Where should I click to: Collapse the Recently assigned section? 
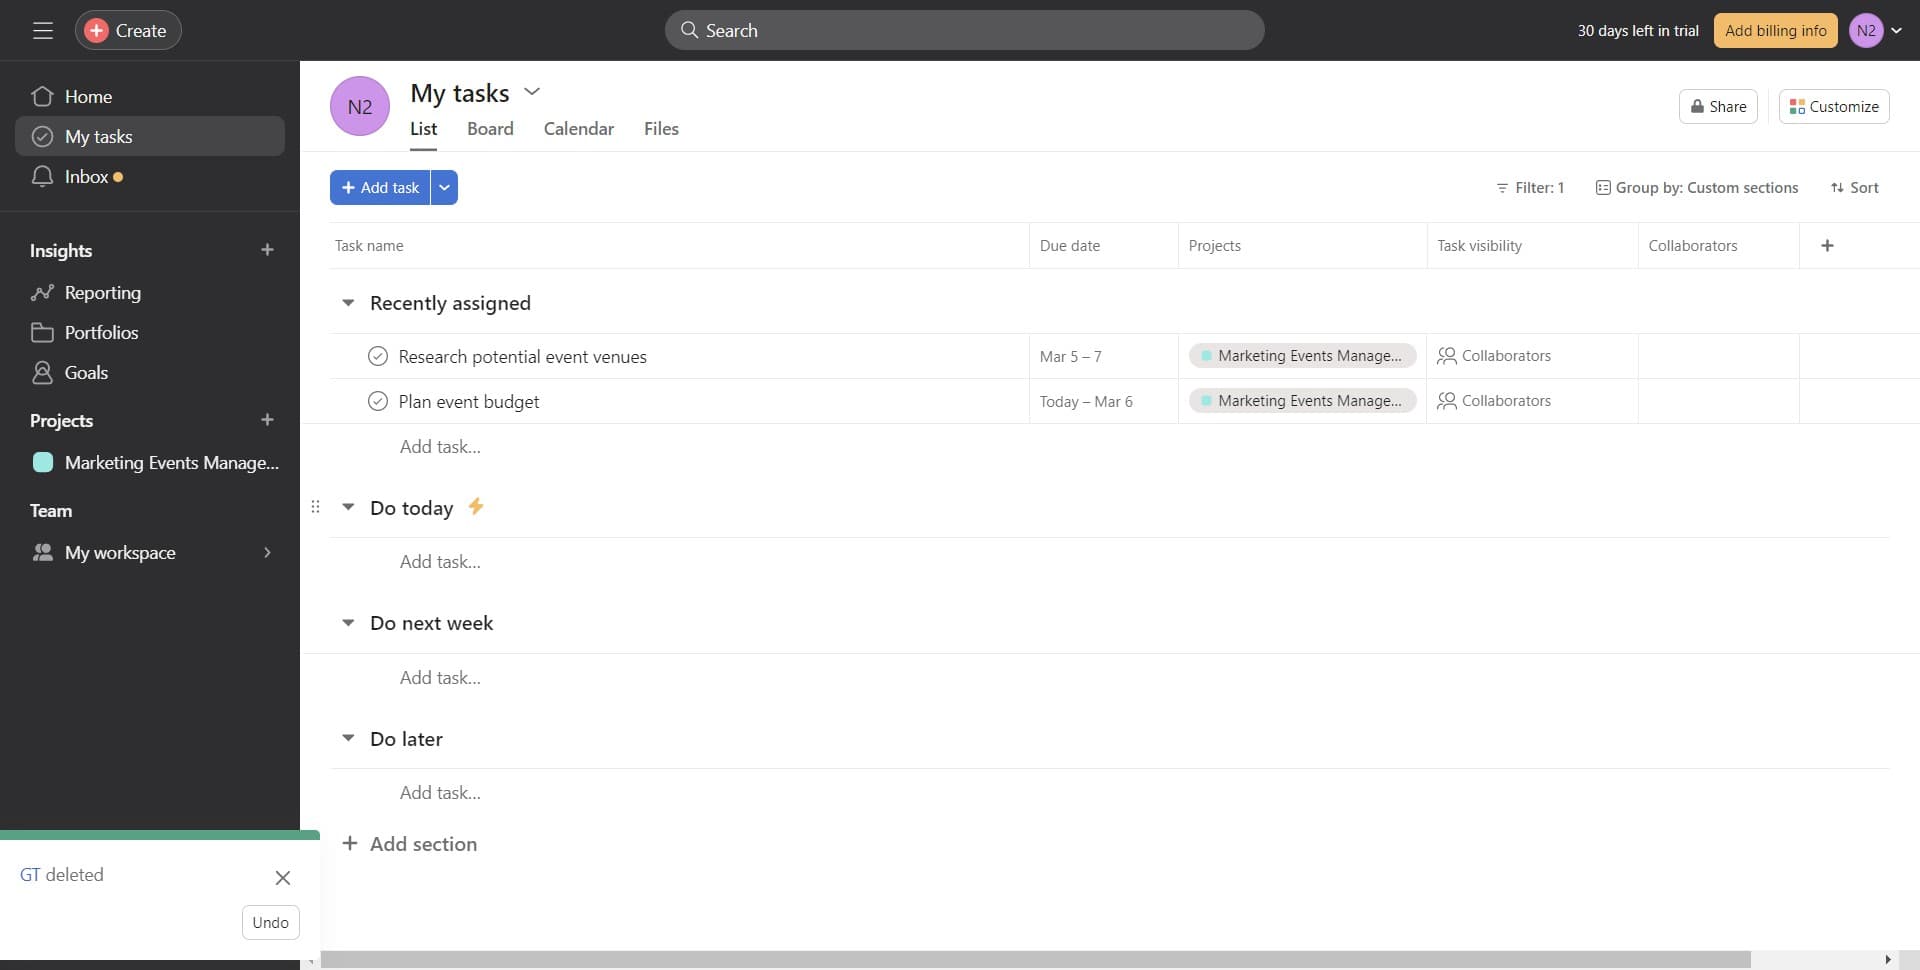[347, 302]
